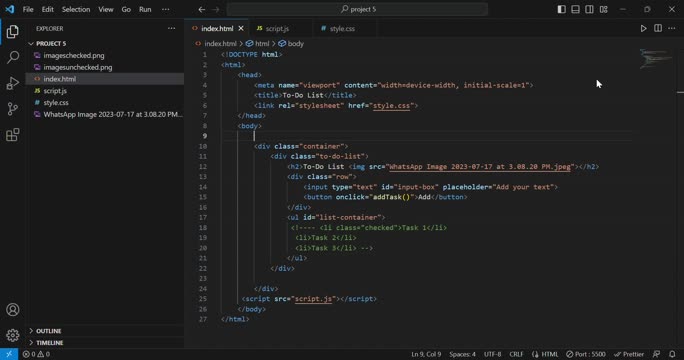684x360 pixels.
Task: Click the project 5 command center search box
Action: [x=357, y=9]
